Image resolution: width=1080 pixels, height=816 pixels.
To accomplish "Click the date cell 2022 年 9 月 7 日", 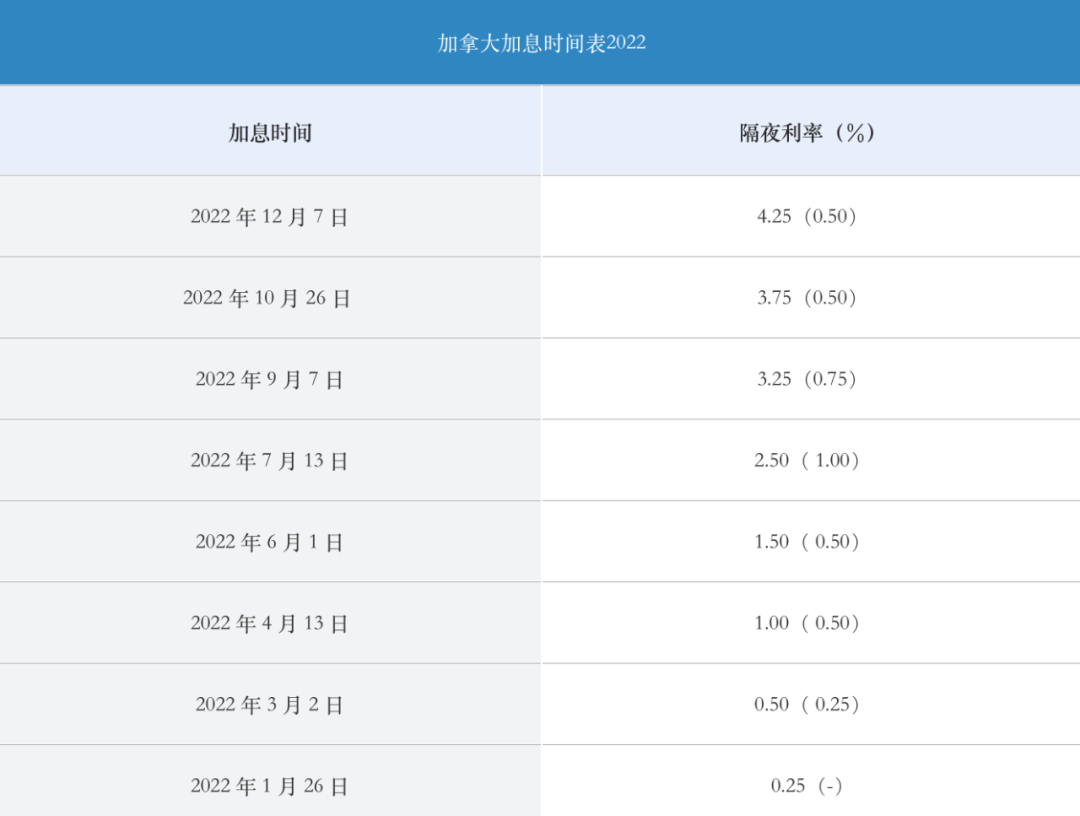I will point(269,379).
